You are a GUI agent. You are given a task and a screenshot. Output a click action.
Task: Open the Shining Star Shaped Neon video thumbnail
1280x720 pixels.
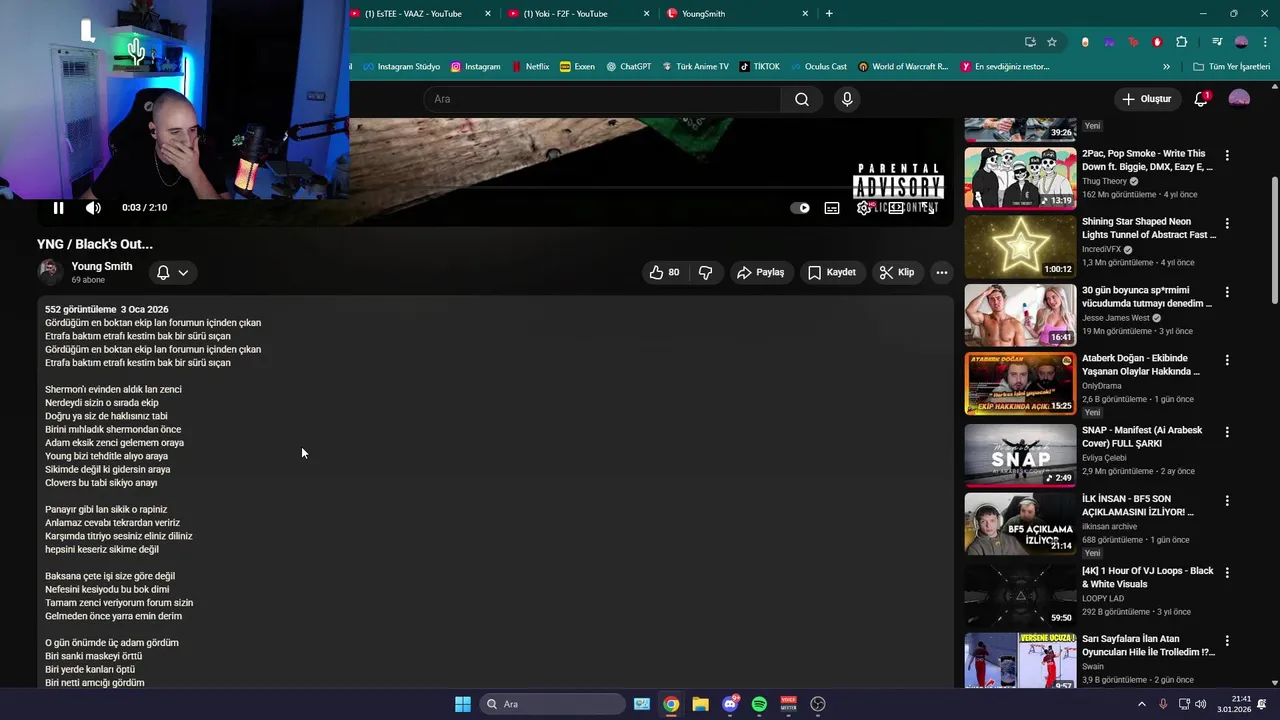pos(1020,246)
